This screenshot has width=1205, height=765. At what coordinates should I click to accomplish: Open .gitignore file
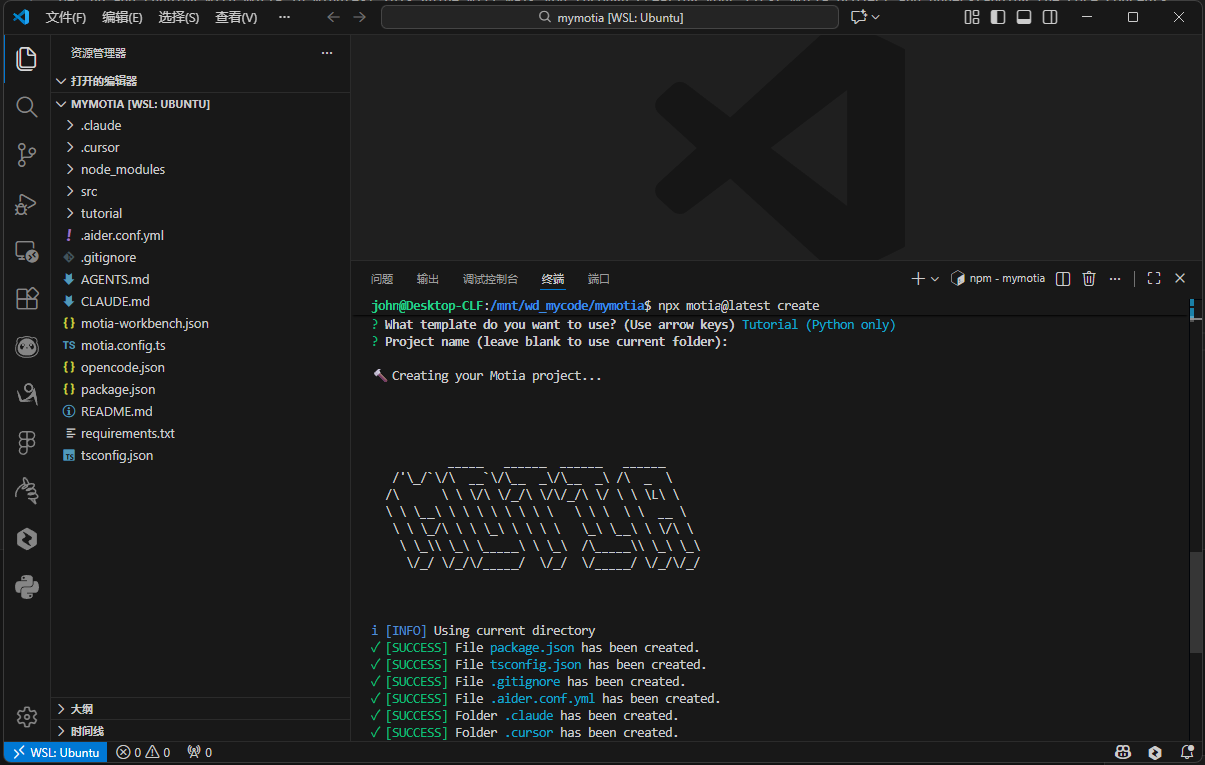point(200,257)
